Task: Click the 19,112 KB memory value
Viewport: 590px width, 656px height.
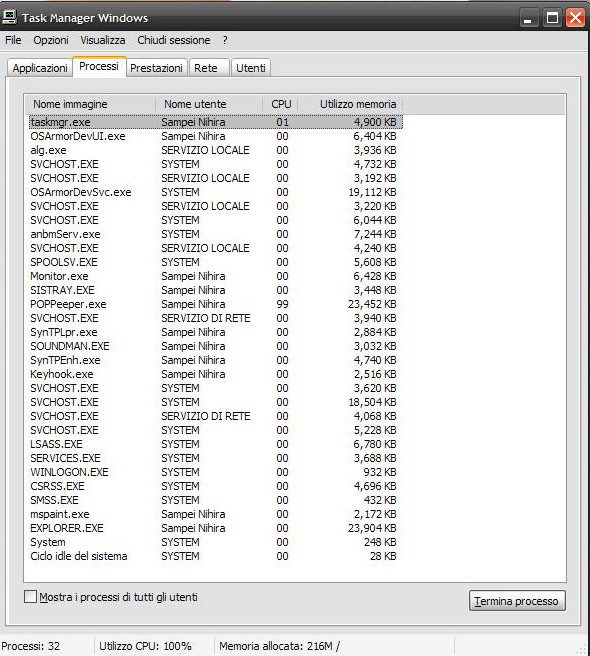Action: click(372, 192)
